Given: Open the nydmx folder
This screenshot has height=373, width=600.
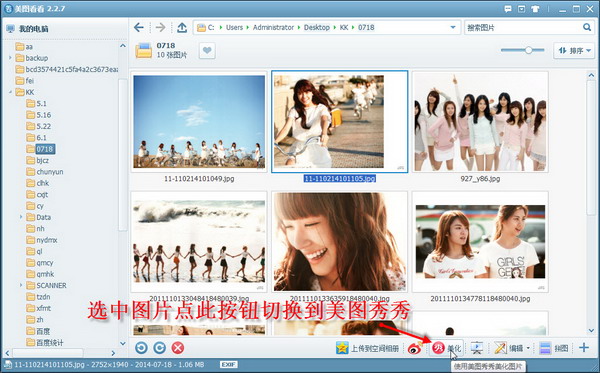Looking at the screenshot, I should coord(42,240).
